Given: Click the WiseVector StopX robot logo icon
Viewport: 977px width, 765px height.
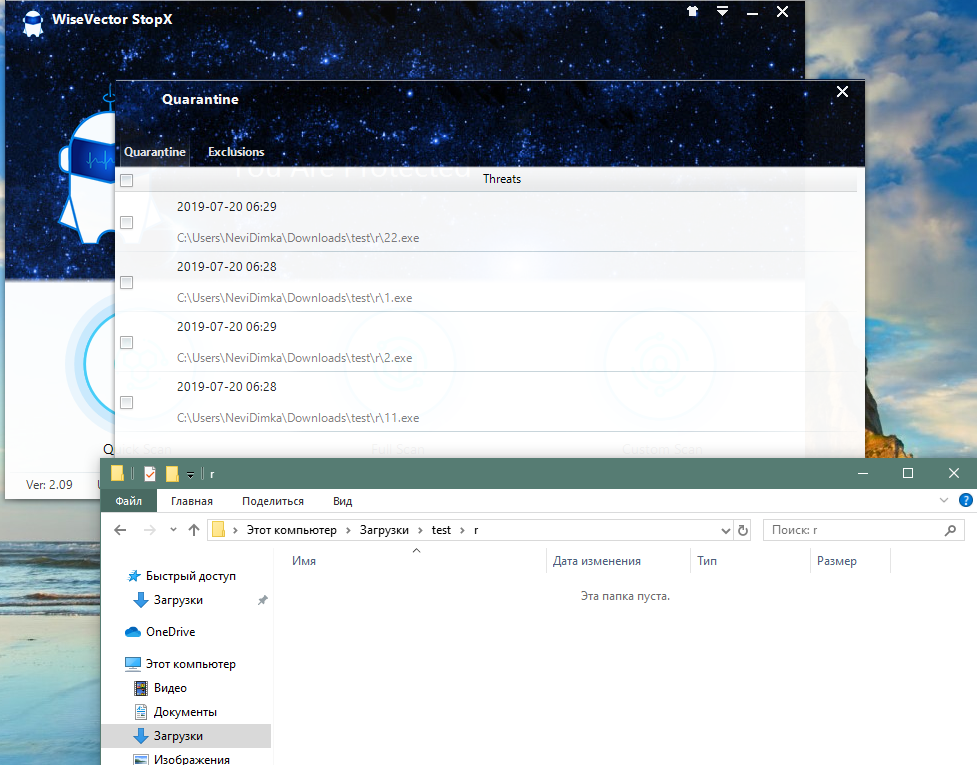Looking at the screenshot, I should pos(32,24).
